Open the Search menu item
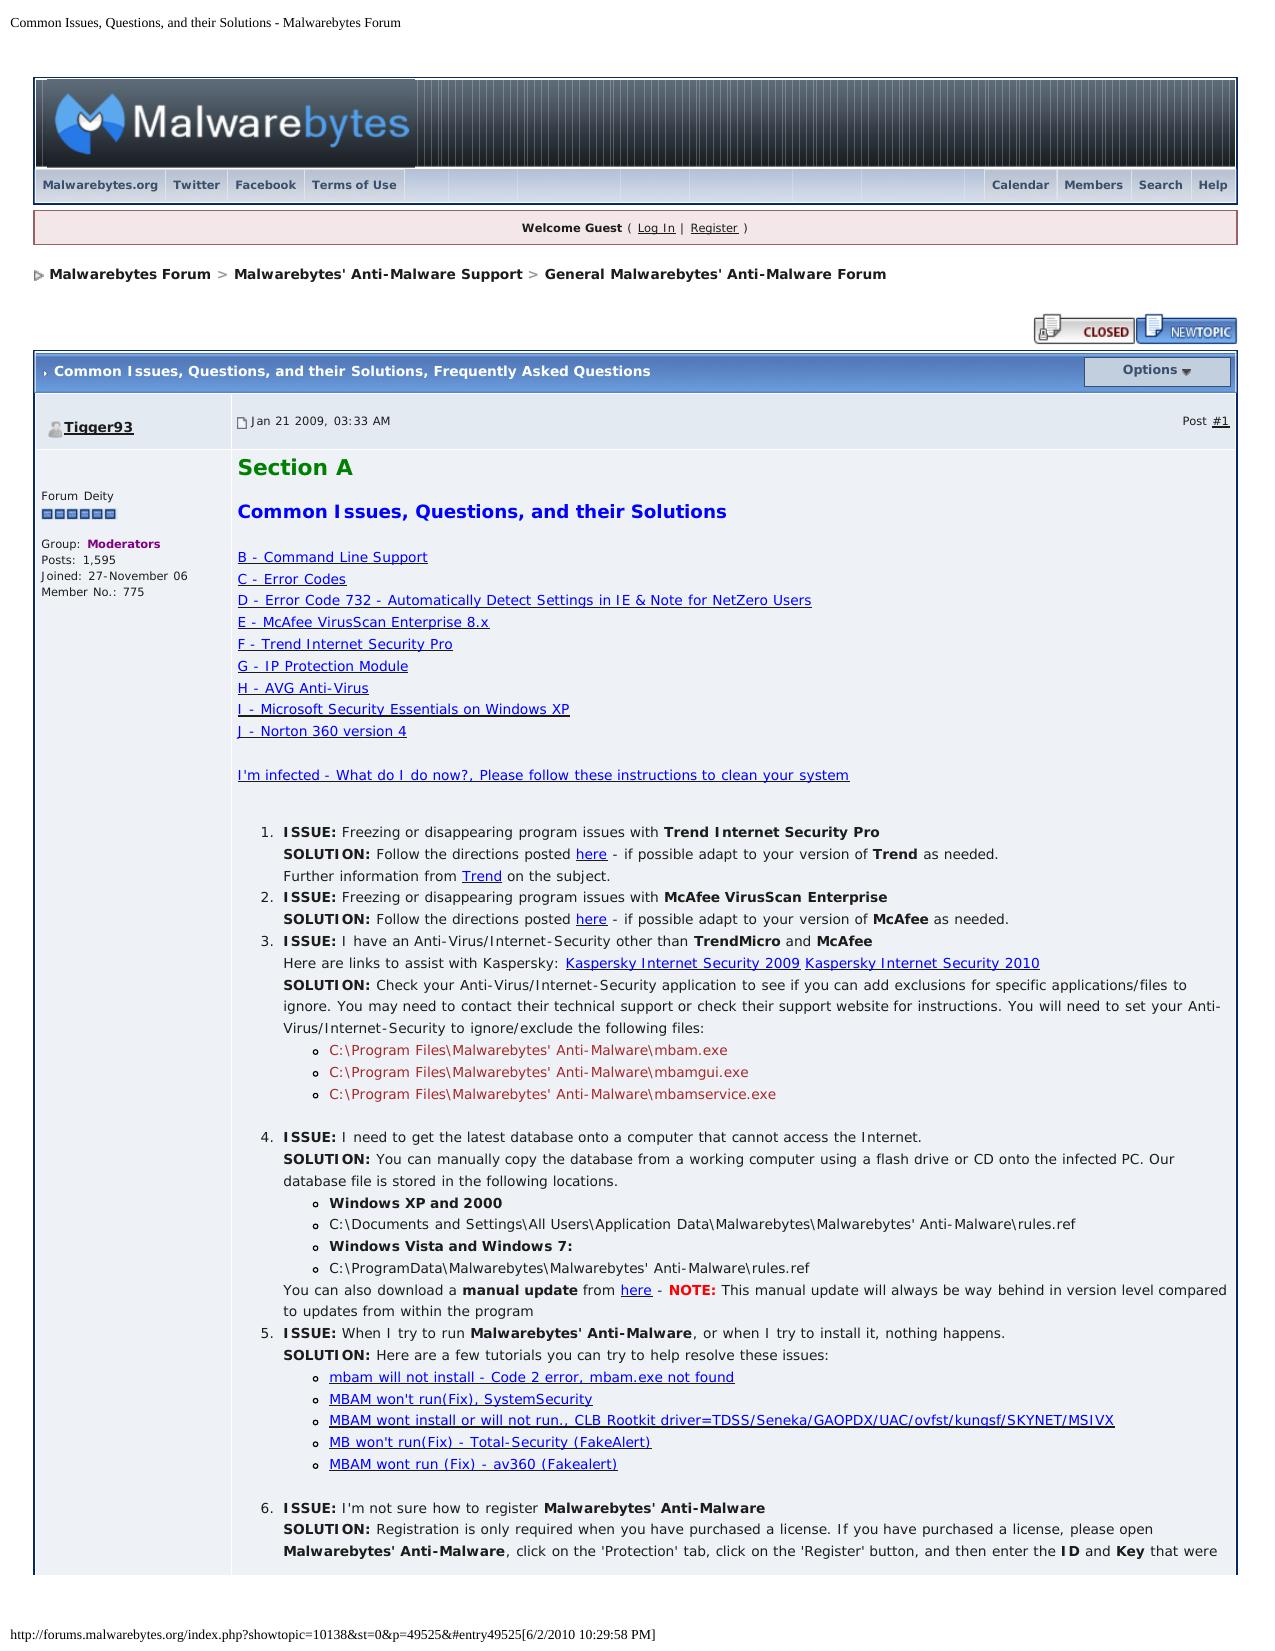This screenshot has width=1275, height=1651. (x=1160, y=185)
